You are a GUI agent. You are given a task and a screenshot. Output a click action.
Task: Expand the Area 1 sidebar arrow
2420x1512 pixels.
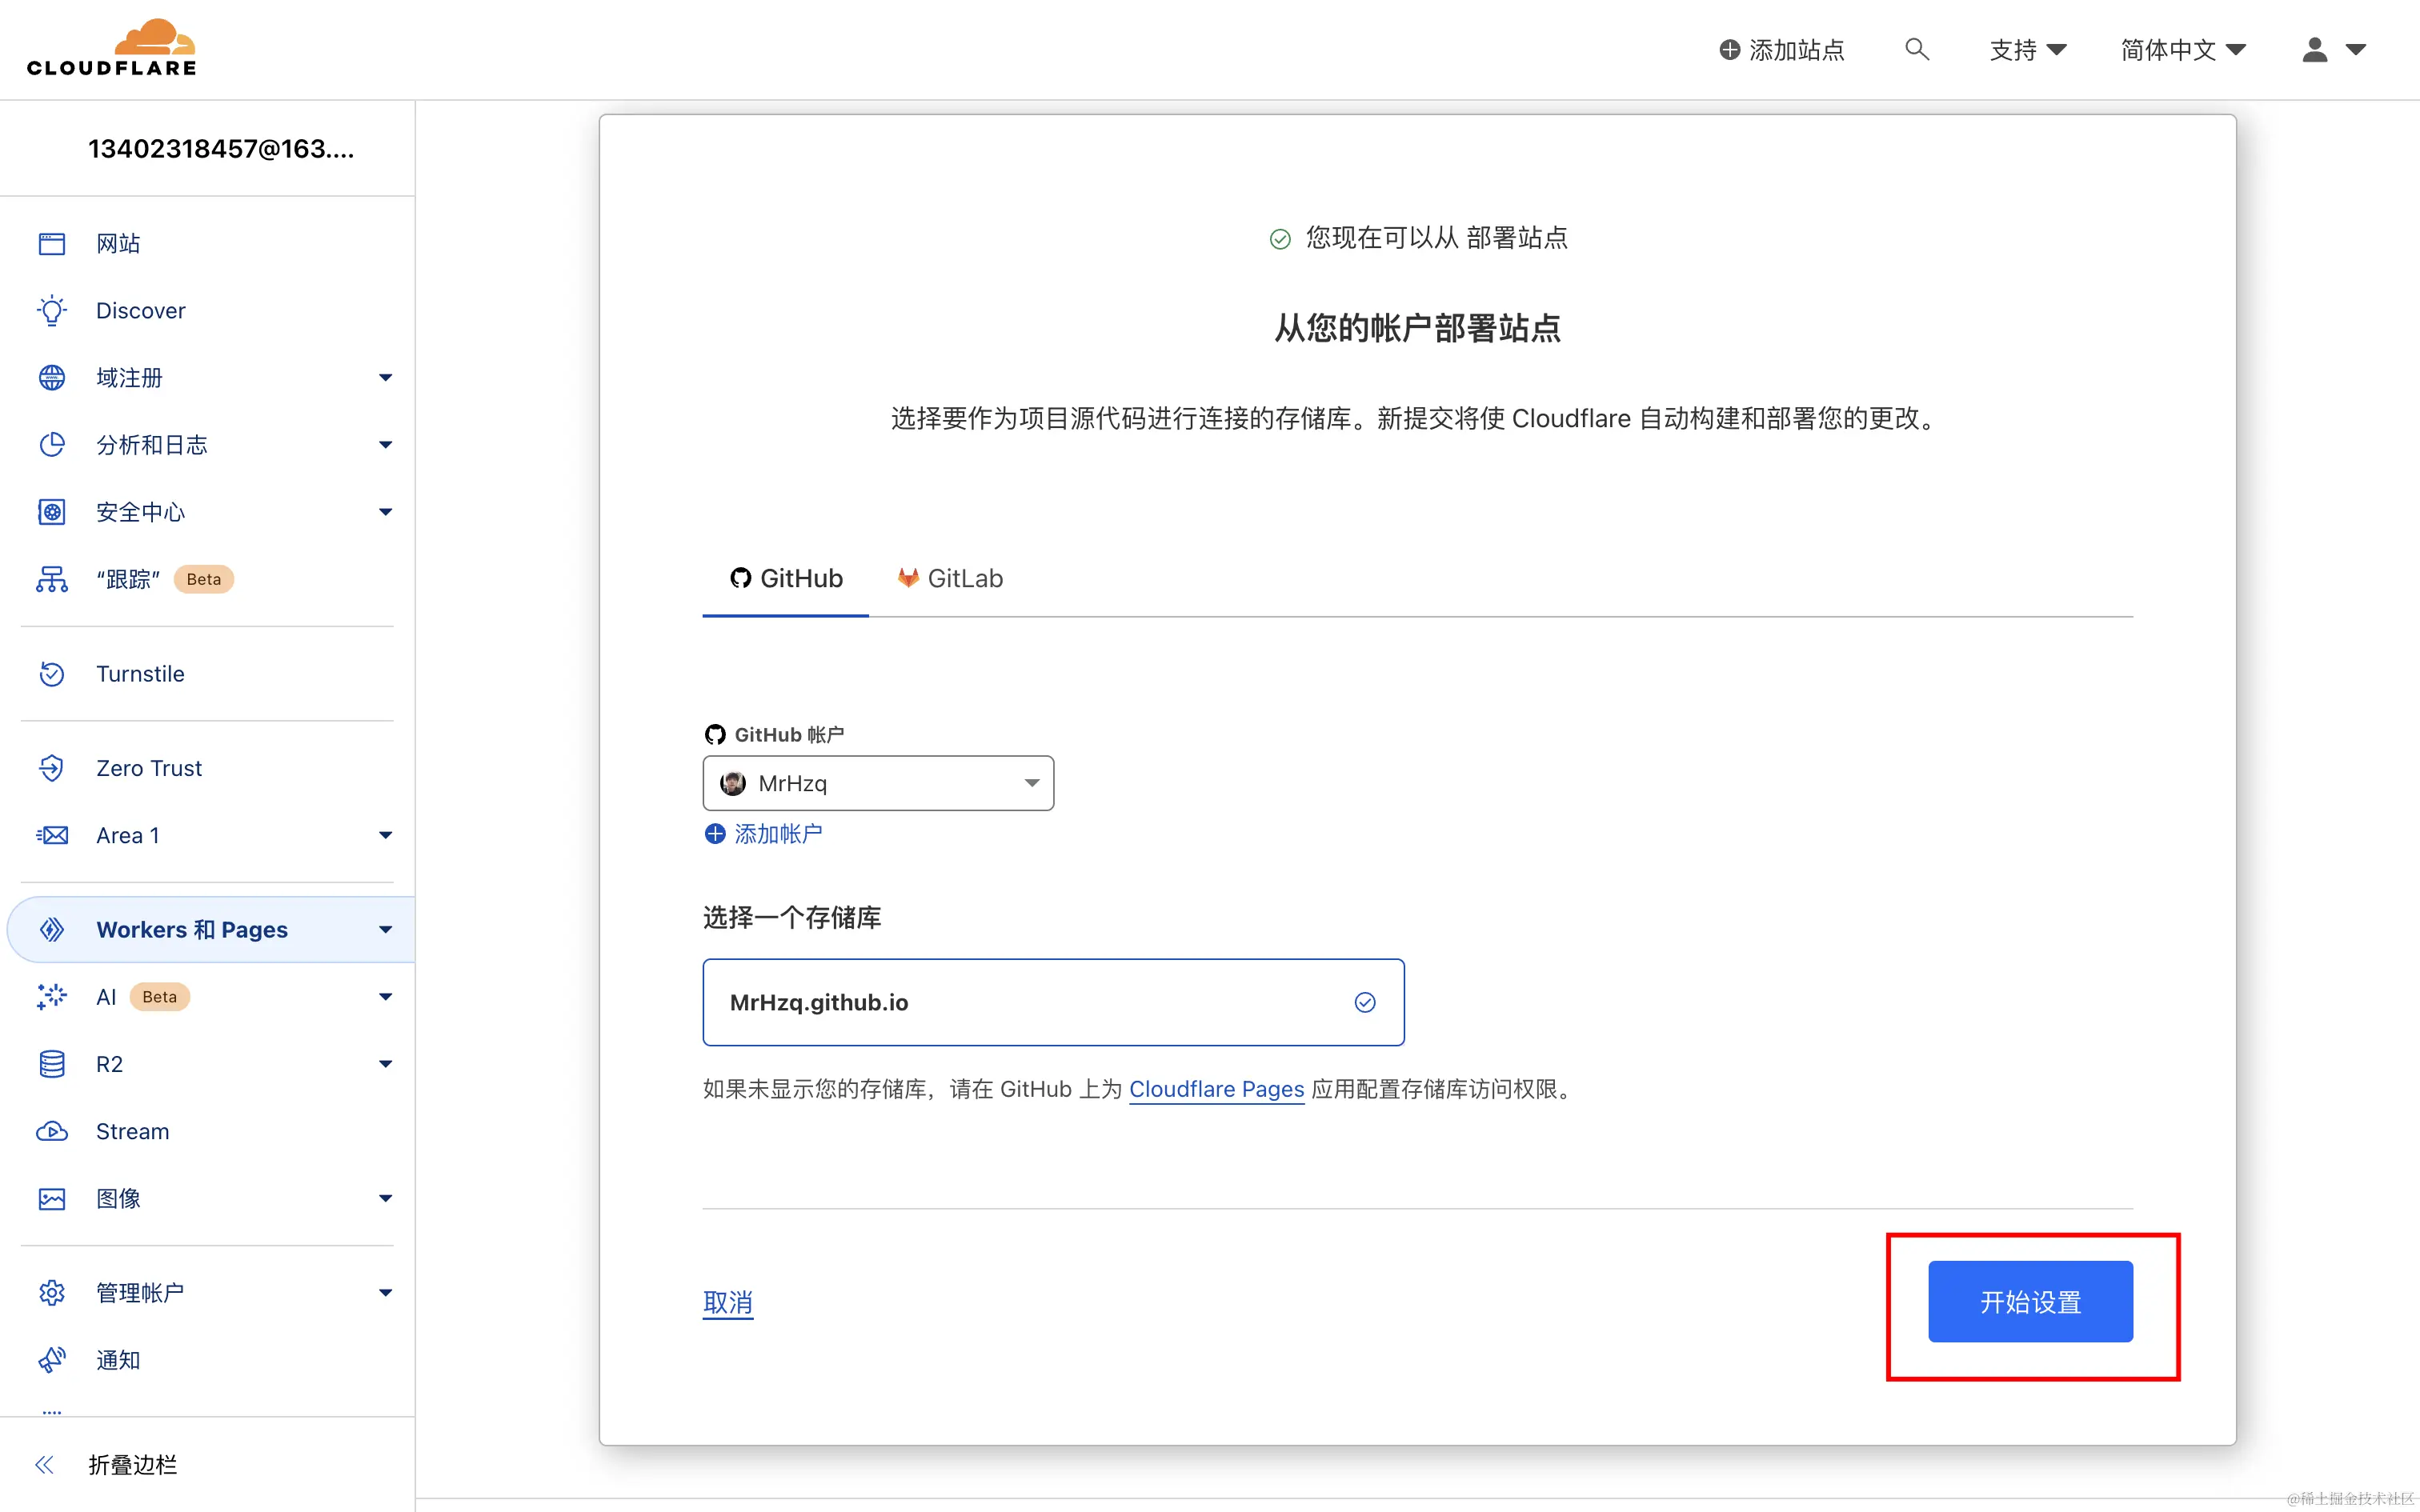click(386, 835)
